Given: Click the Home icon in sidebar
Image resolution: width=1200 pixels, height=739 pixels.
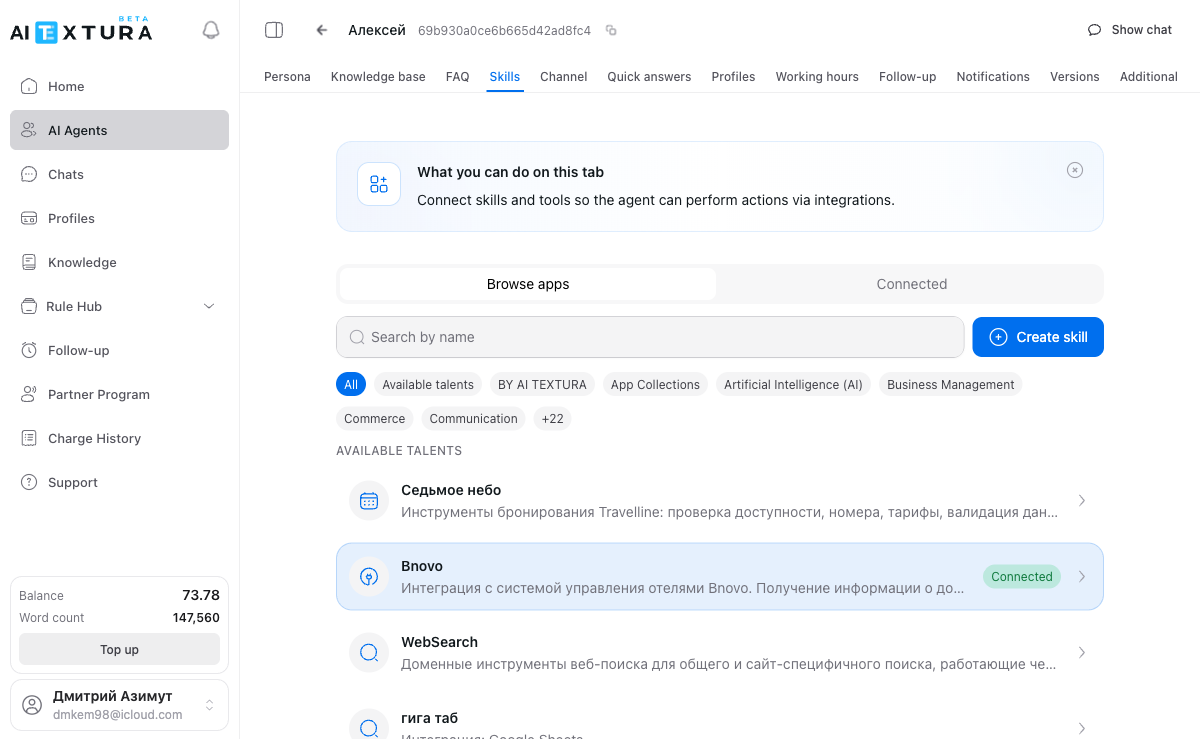Looking at the screenshot, I should pos(30,86).
